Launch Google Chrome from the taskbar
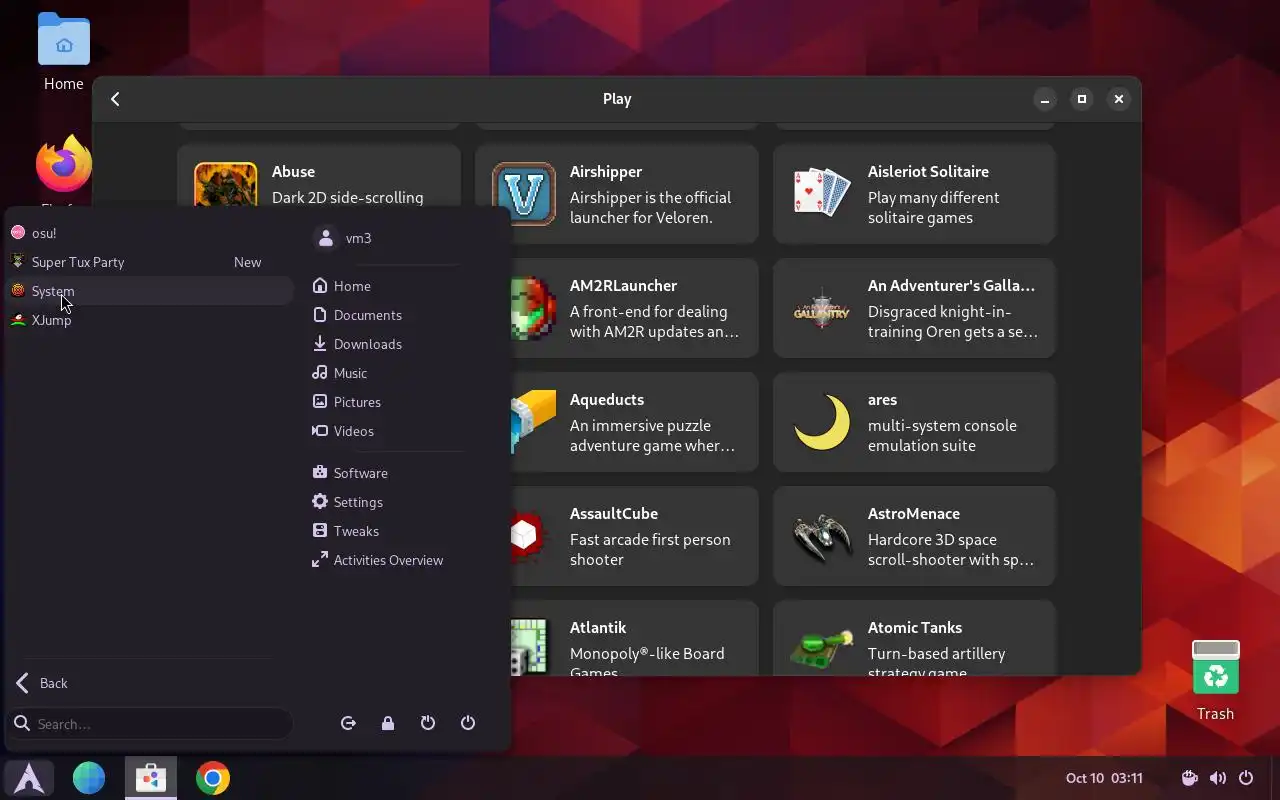Screen dimensions: 1280x800 (x=213, y=778)
